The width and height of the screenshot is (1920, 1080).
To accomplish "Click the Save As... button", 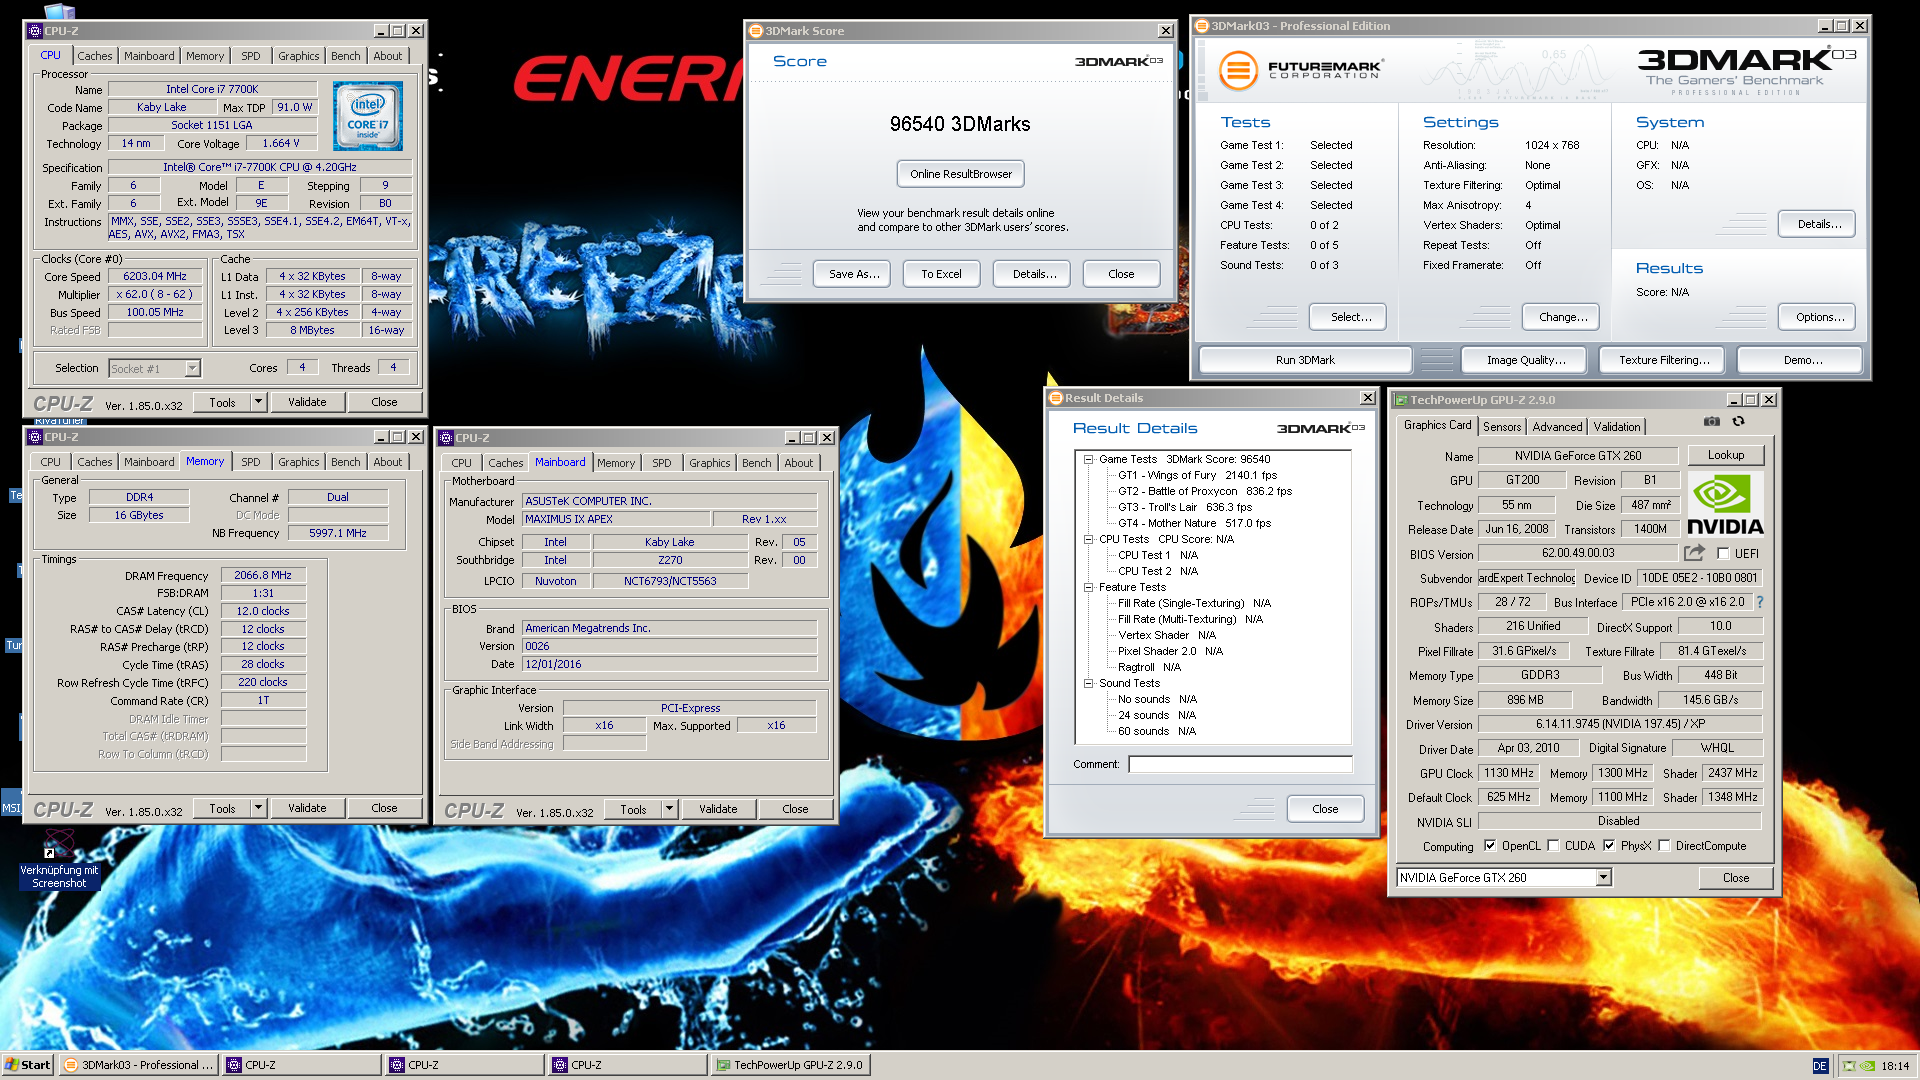I will [854, 274].
